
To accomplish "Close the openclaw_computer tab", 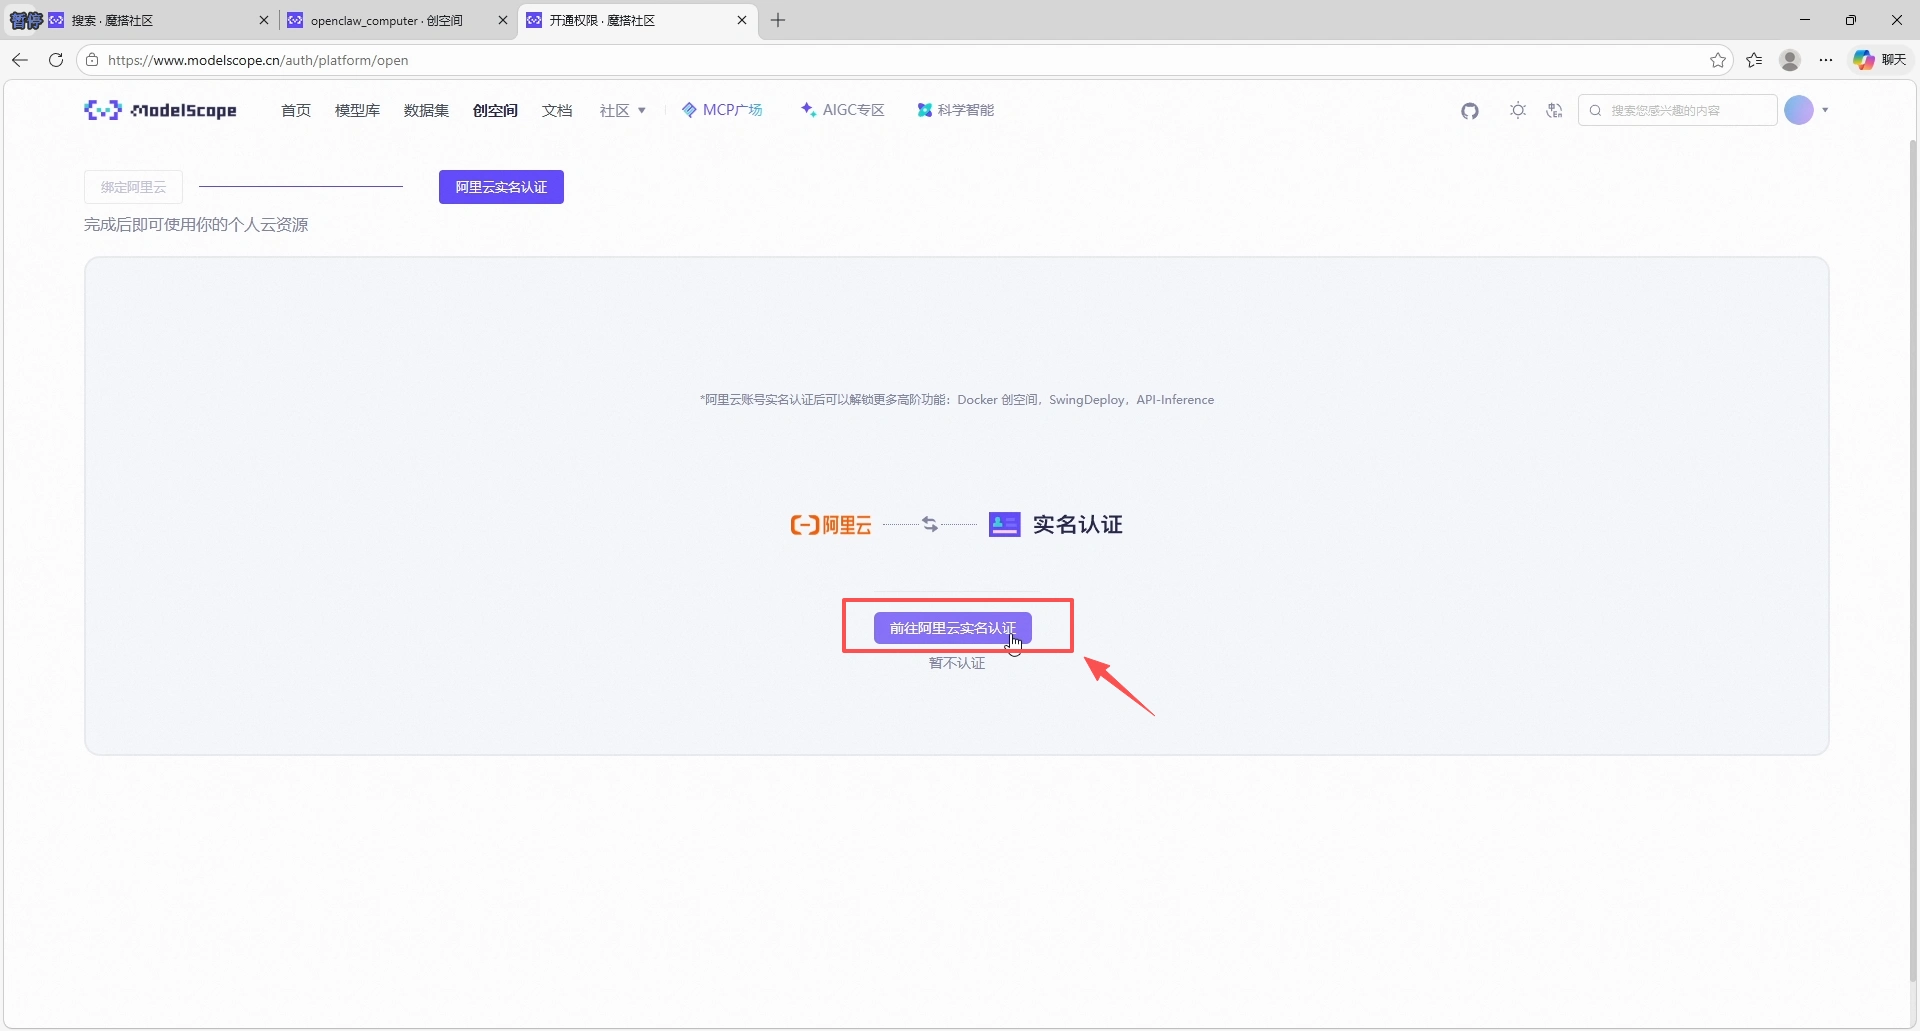I will (x=503, y=20).
